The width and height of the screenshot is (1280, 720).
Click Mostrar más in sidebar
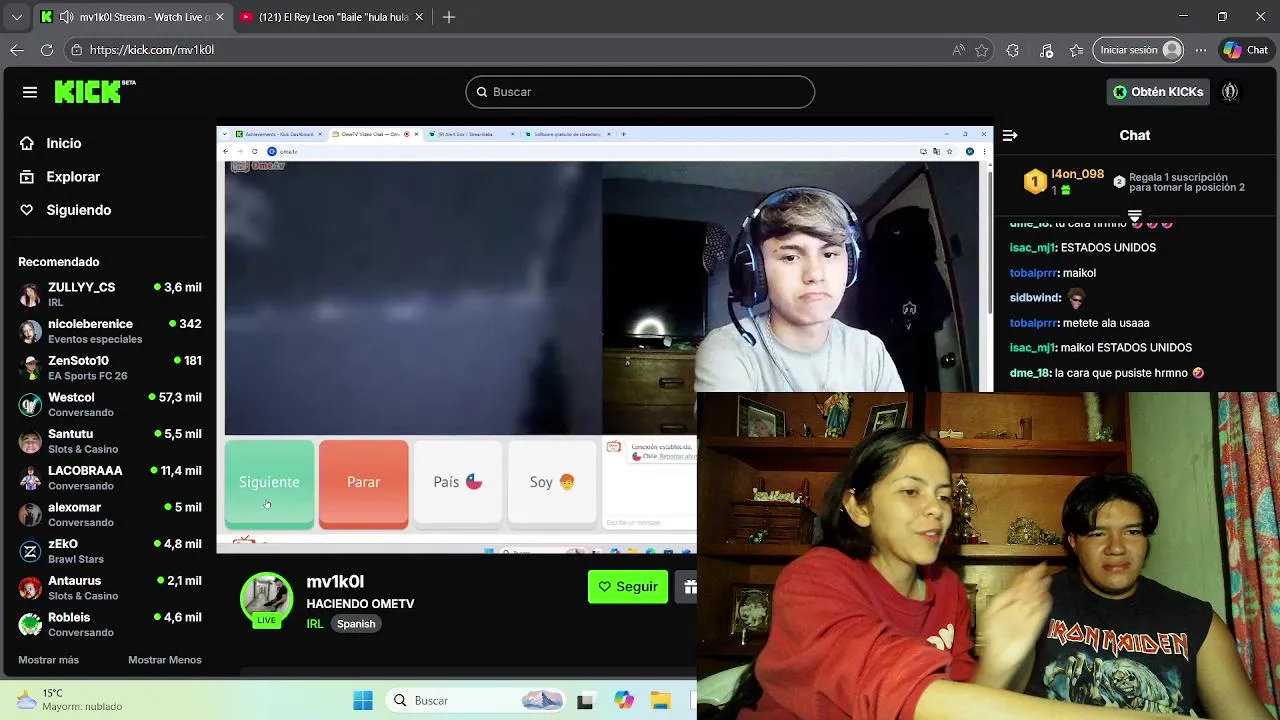[x=48, y=660]
